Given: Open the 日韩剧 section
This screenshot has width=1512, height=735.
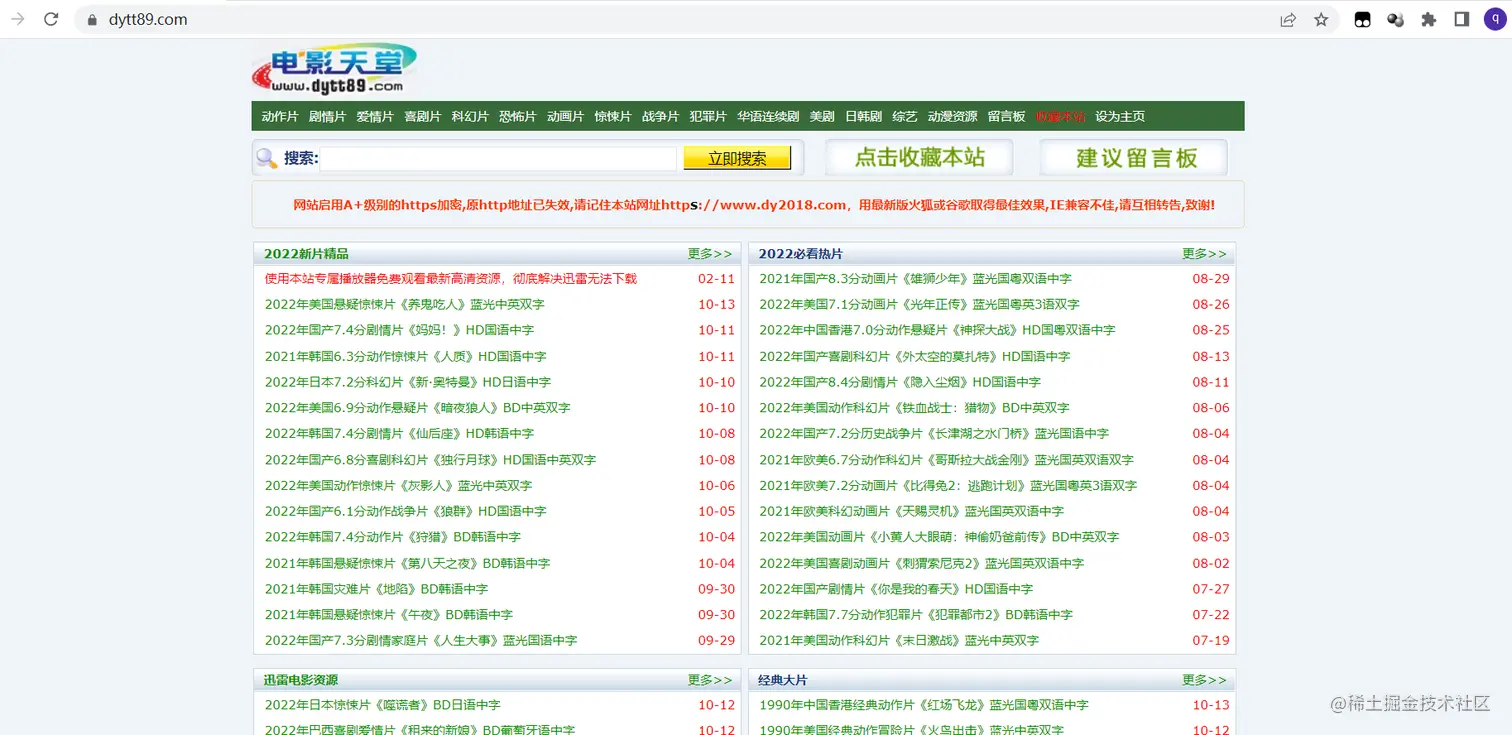Looking at the screenshot, I should [863, 116].
